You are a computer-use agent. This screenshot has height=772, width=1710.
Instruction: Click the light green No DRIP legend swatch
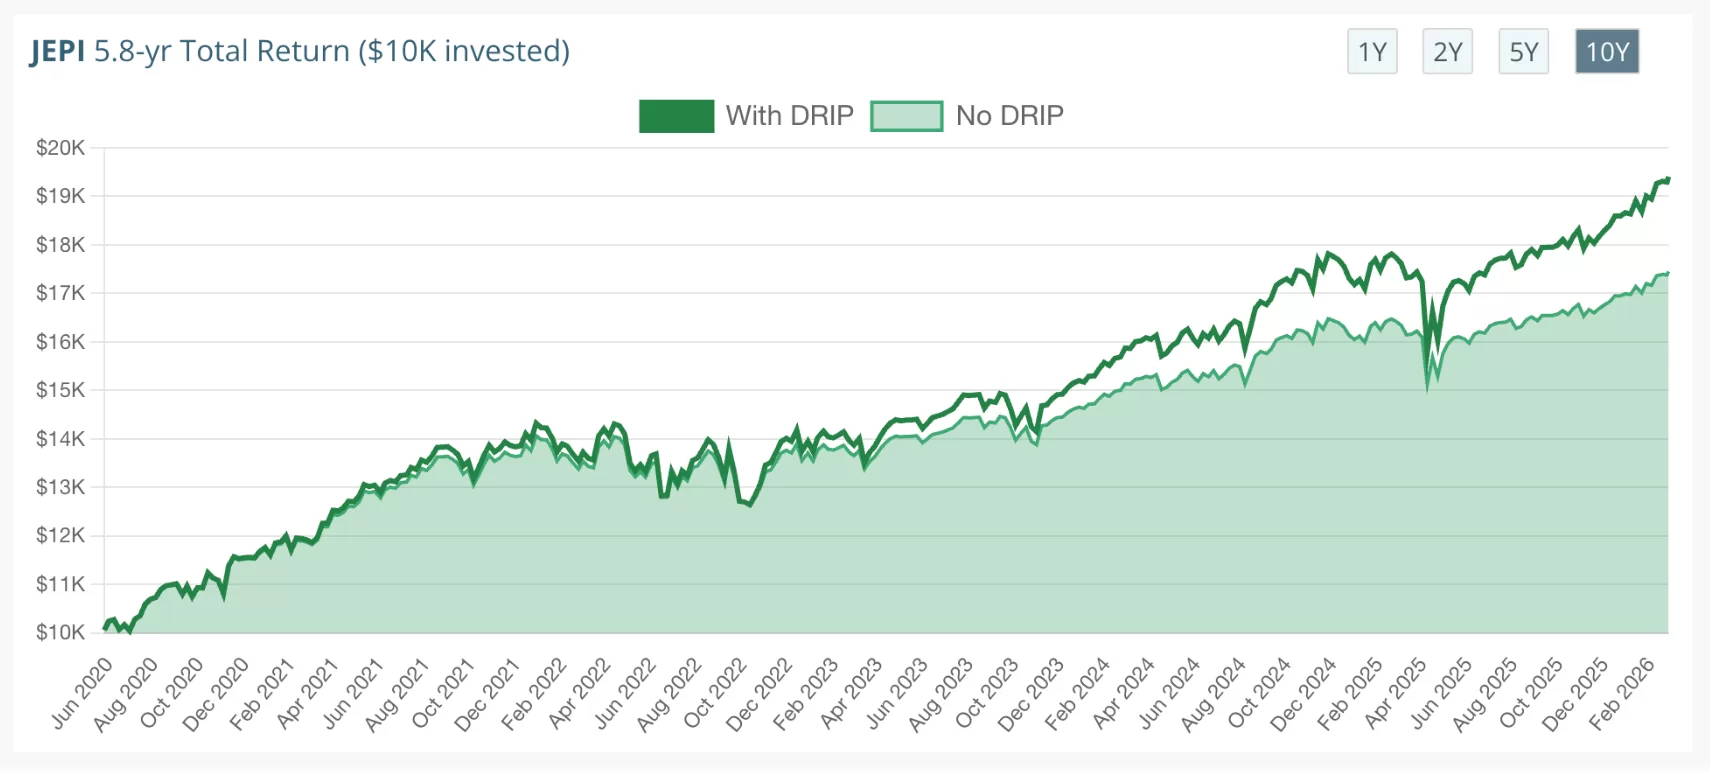coord(908,115)
